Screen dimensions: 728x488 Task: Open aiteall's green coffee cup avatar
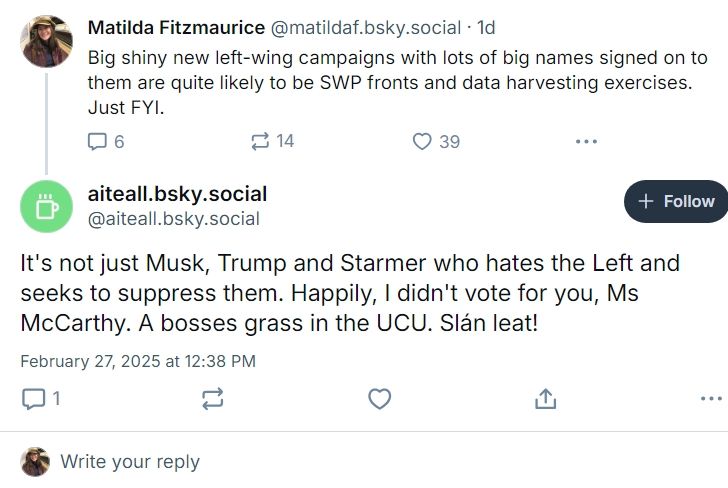(x=46, y=206)
